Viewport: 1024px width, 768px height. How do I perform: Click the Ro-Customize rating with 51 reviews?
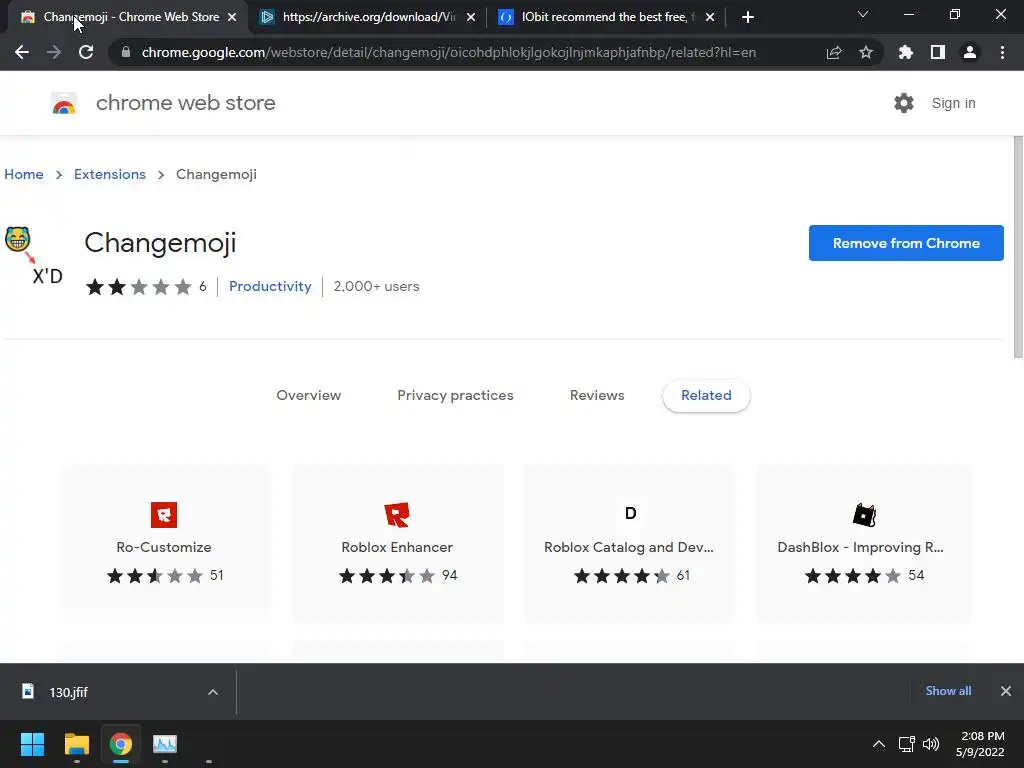[x=165, y=575]
